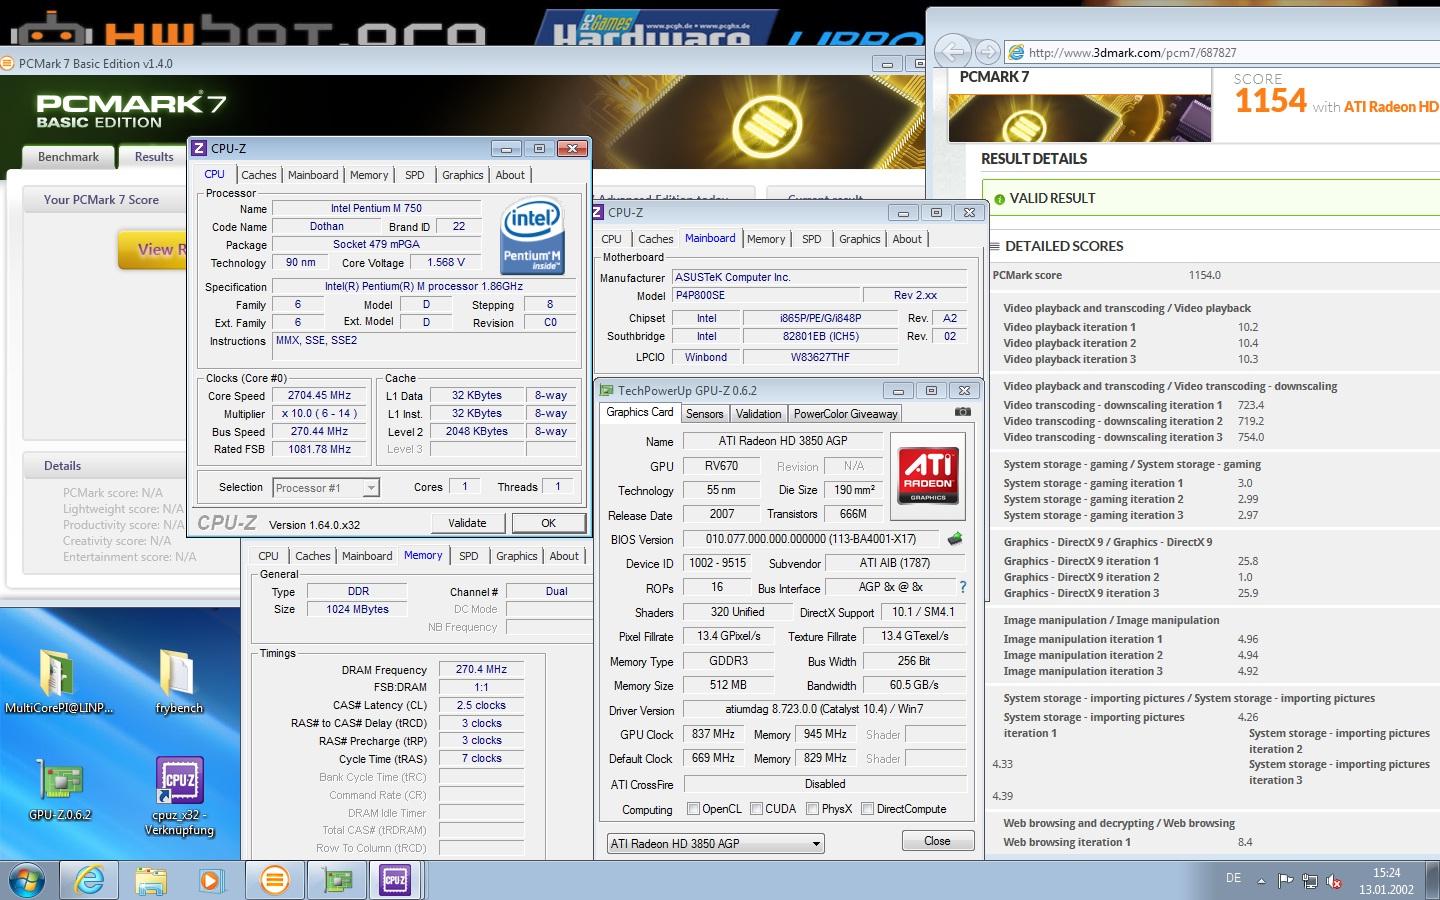1440x900 pixels.
Task: Enable the DirectCompute checkbox
Action: (867, 809)
